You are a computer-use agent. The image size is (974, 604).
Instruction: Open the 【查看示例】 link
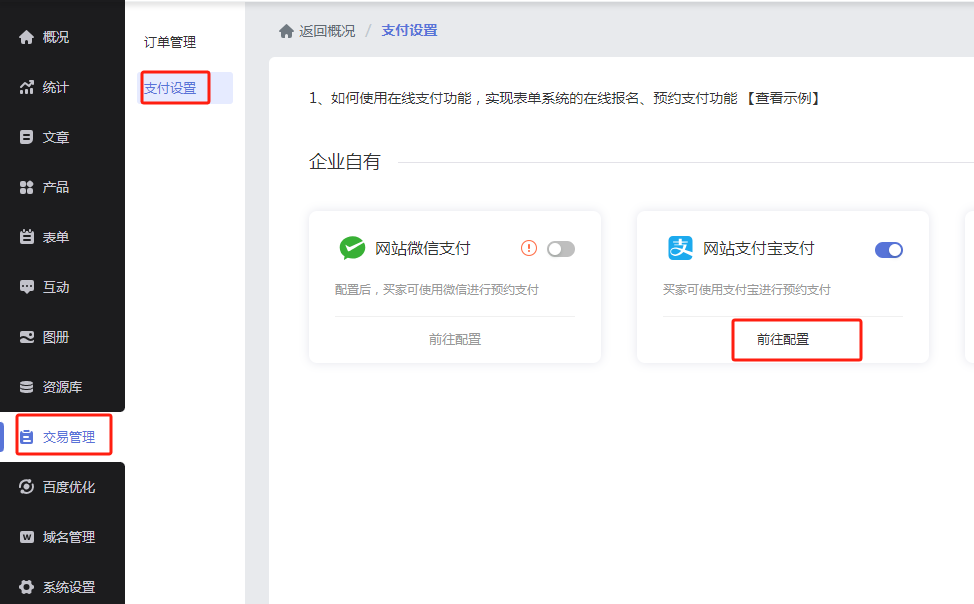pyautogui.click(x=783, y=98)
